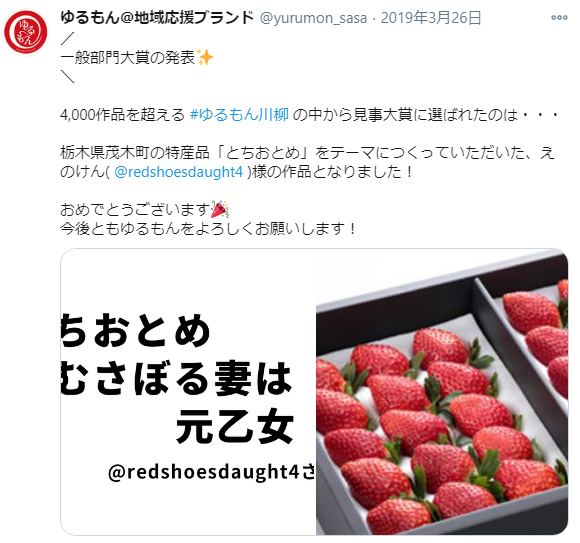Click the 元乙女 text in the image
Viewport: 580px width, 543px height.
[x=235, y=428]
